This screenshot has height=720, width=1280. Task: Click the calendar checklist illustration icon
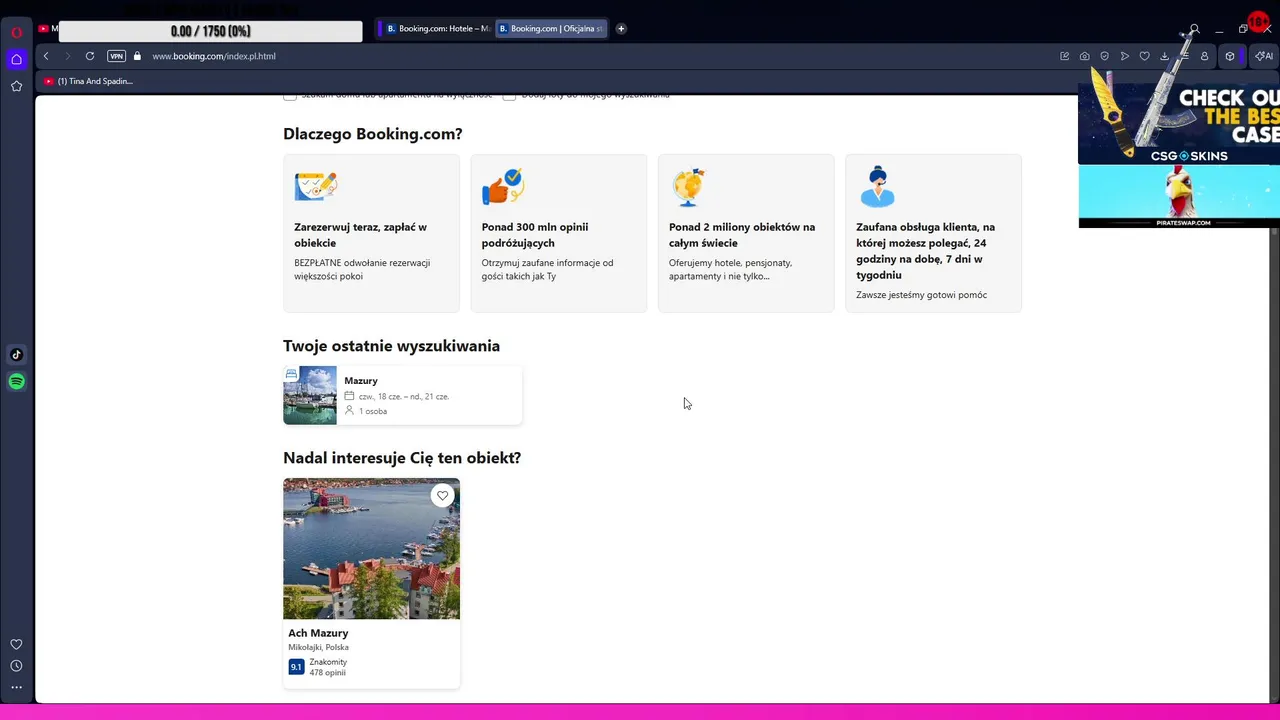[316, 186]
